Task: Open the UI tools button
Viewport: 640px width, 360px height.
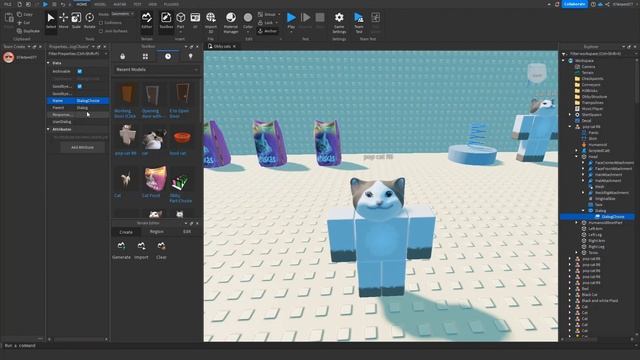Action: point(195,21)
